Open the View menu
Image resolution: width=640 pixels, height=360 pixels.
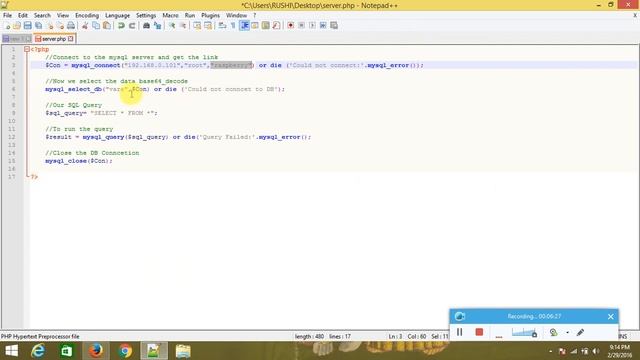click(x=62, y=16)
